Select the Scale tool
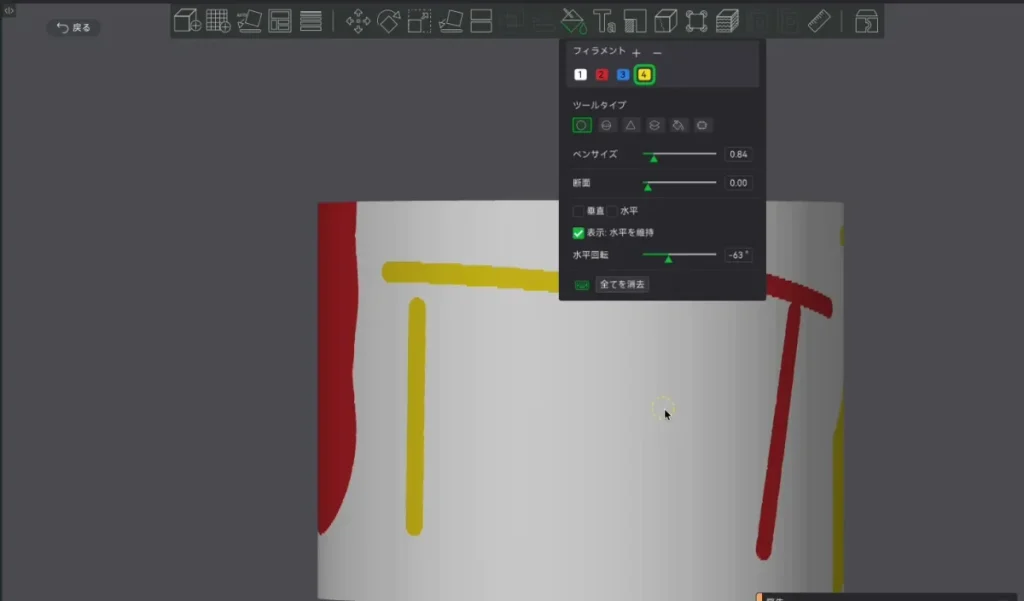1024x601 pixels. point(419,21)
